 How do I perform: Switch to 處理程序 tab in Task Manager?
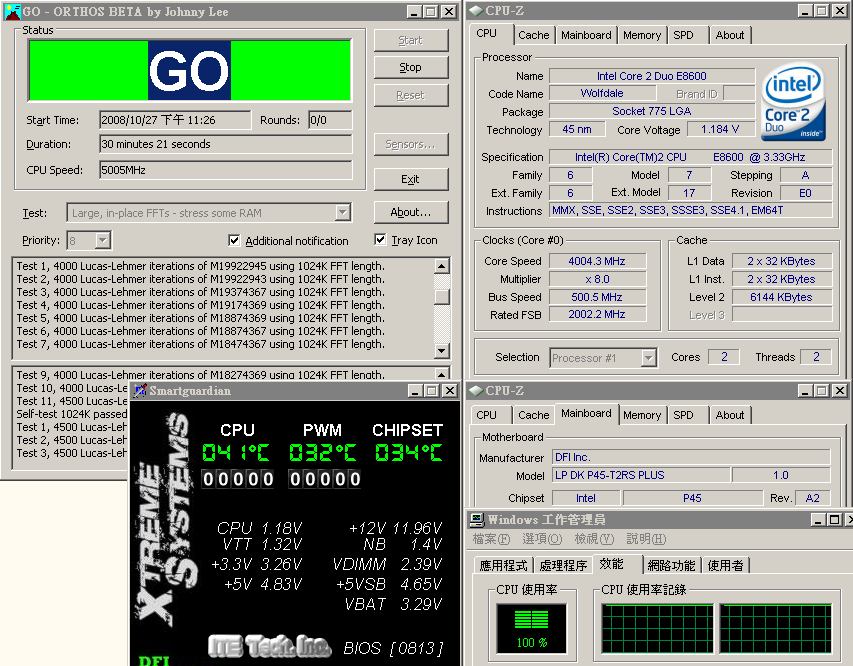tap(563, 565)
